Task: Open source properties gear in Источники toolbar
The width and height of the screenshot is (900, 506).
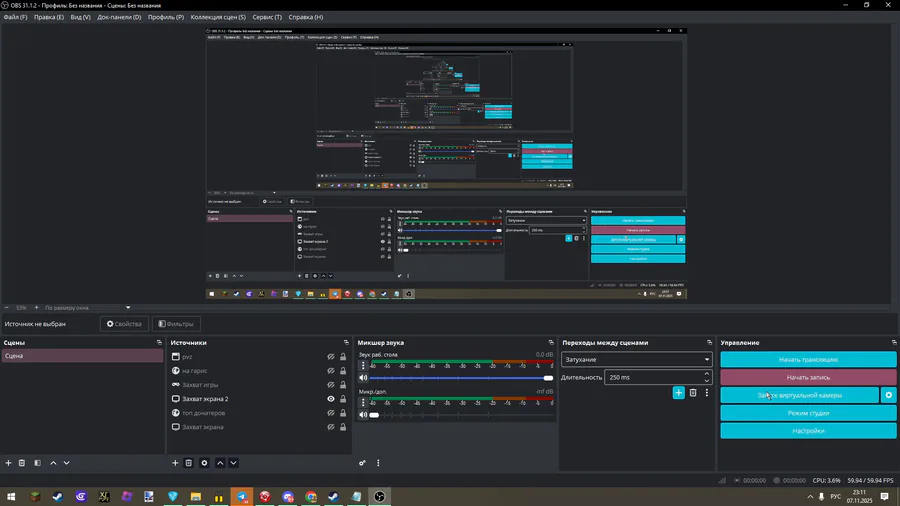Action: [x=204, y=463]
